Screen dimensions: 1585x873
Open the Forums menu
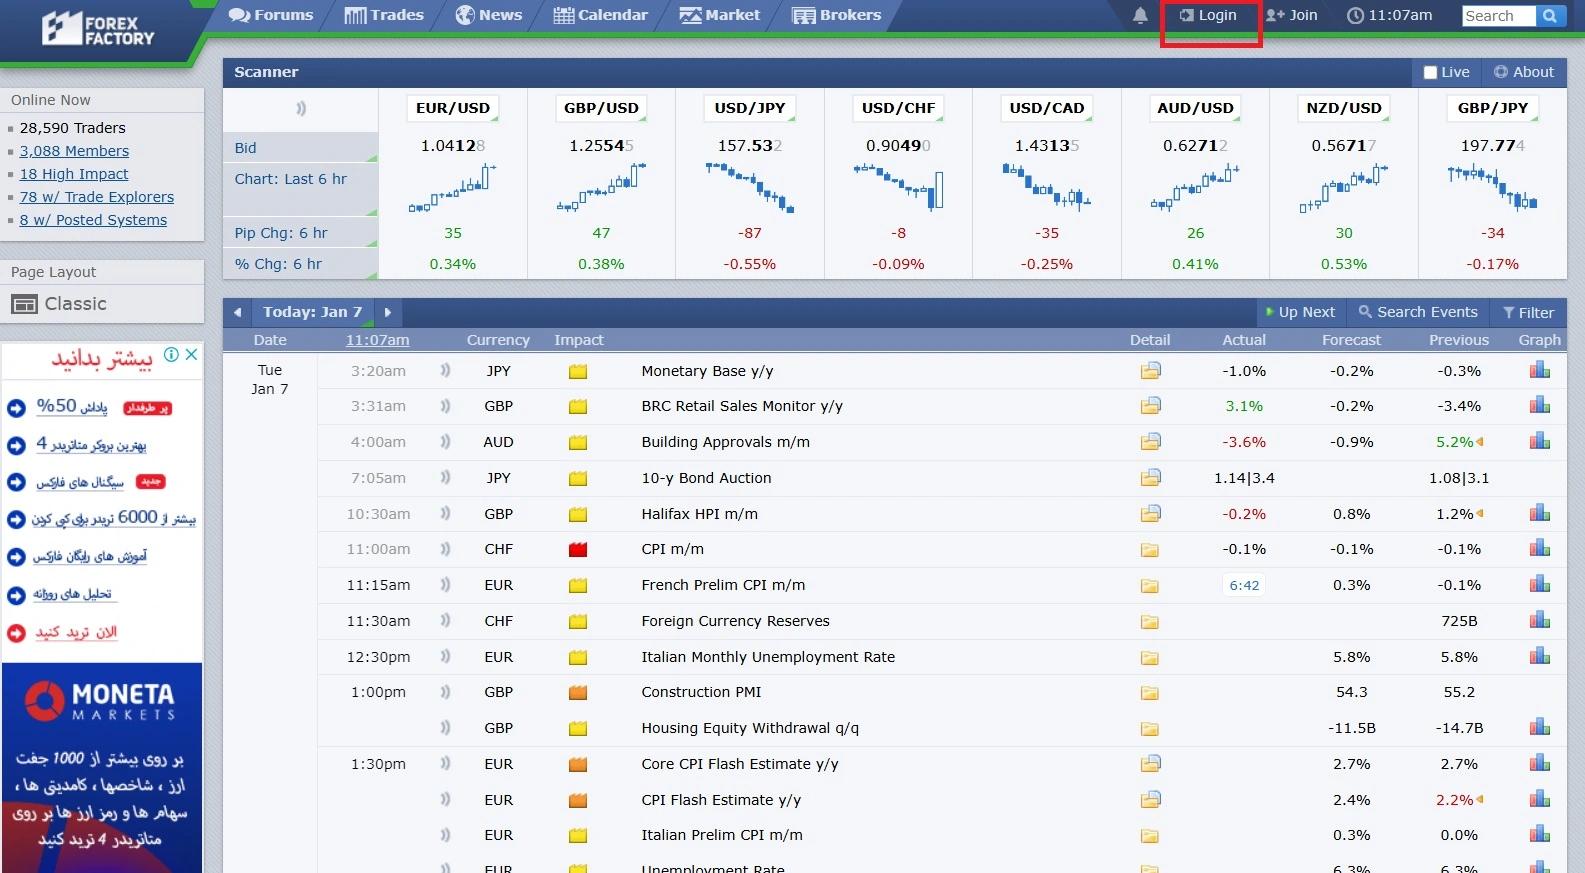(271, 15)
